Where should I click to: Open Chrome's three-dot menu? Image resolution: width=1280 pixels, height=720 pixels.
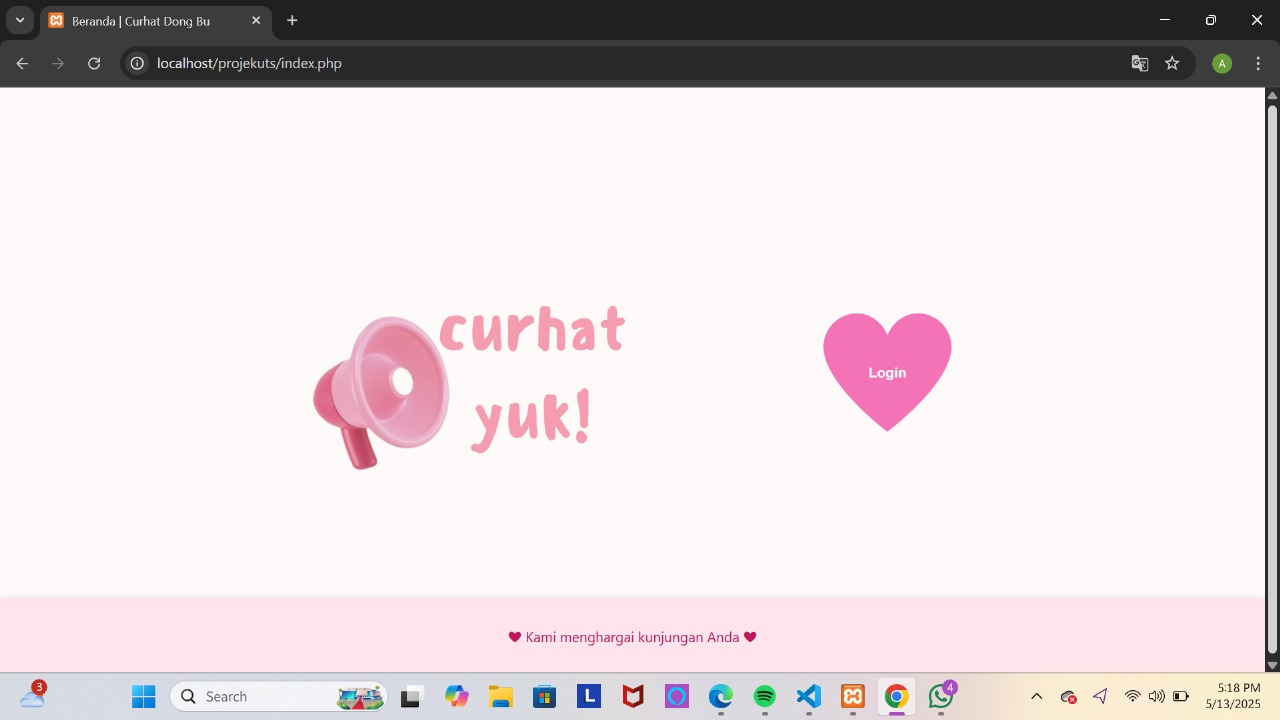(1258, 63)
